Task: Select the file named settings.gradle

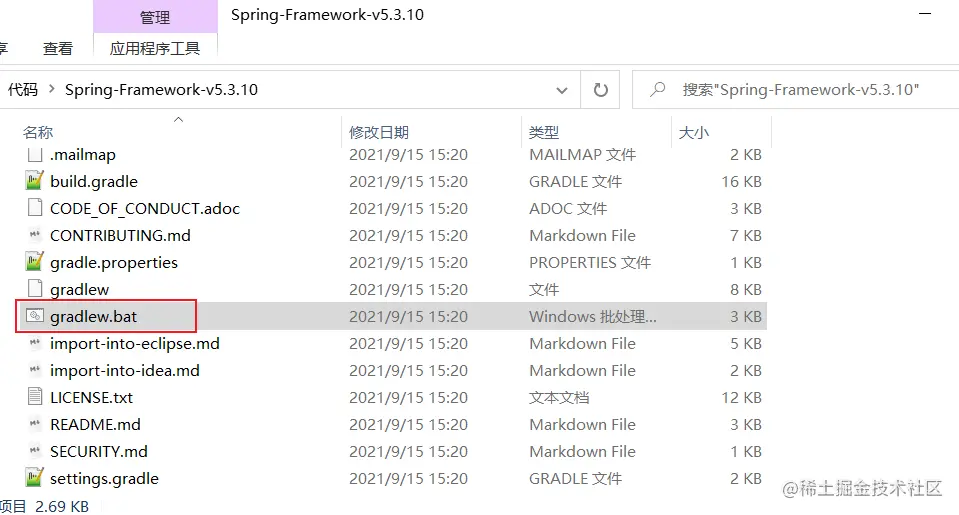Action: pos(104,478)
